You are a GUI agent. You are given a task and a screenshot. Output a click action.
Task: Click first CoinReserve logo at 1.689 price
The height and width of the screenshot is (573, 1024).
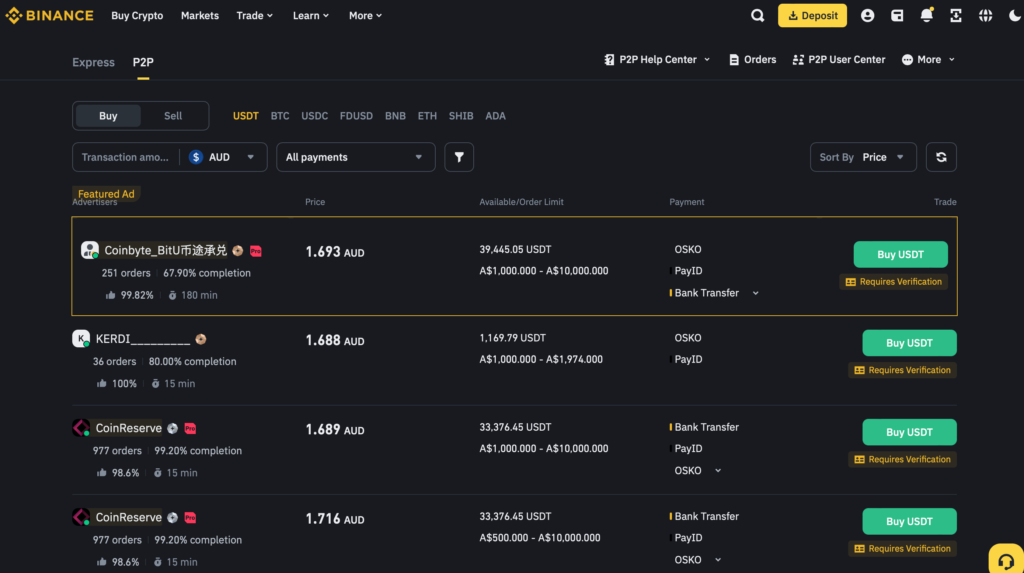81,428
